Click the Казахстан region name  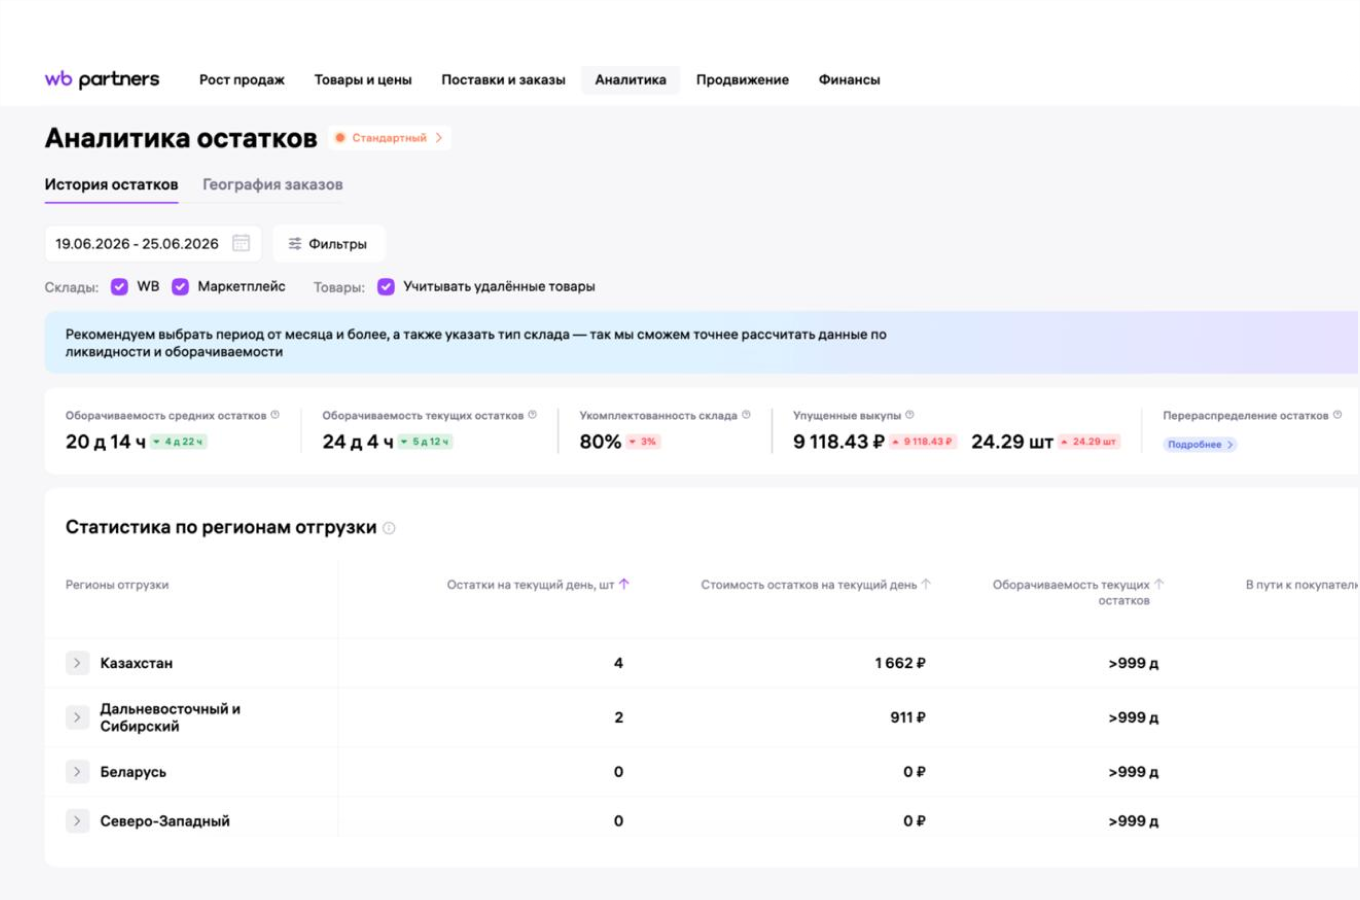tap(136, 663)
